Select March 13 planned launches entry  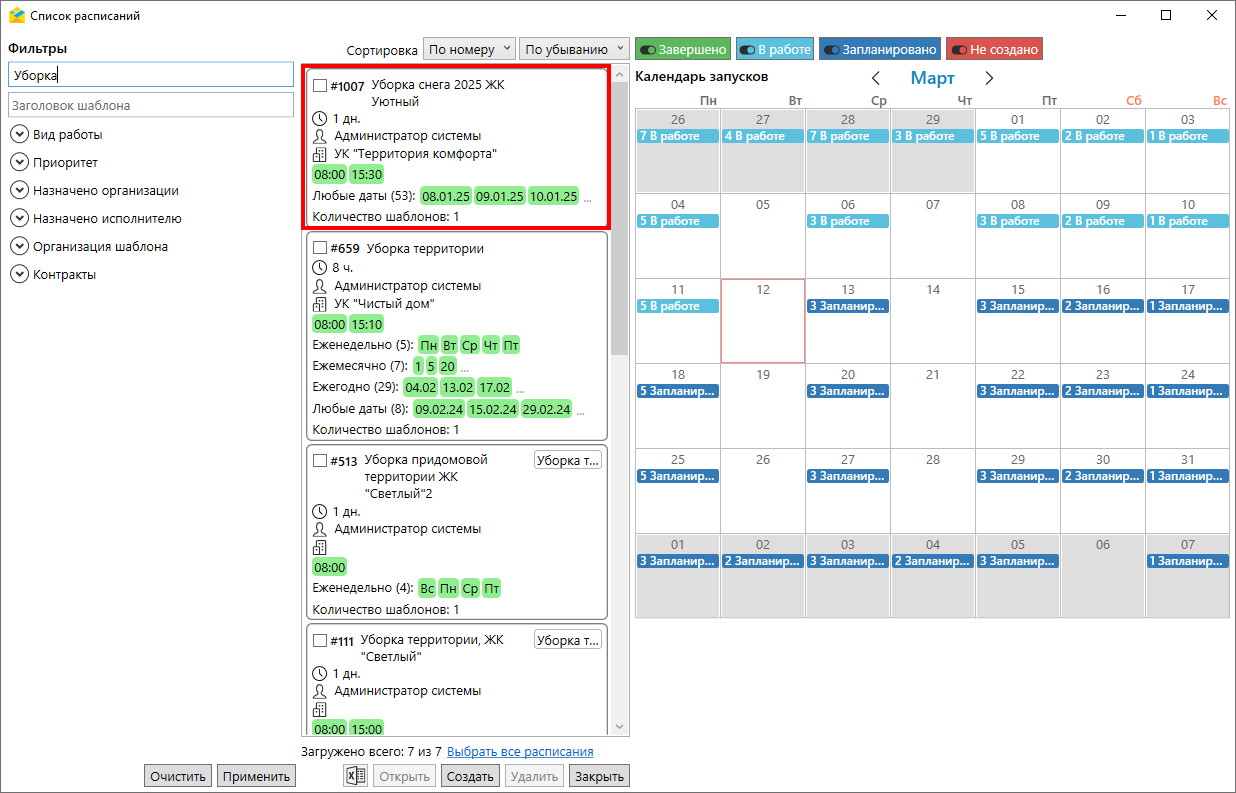point(847,306)
